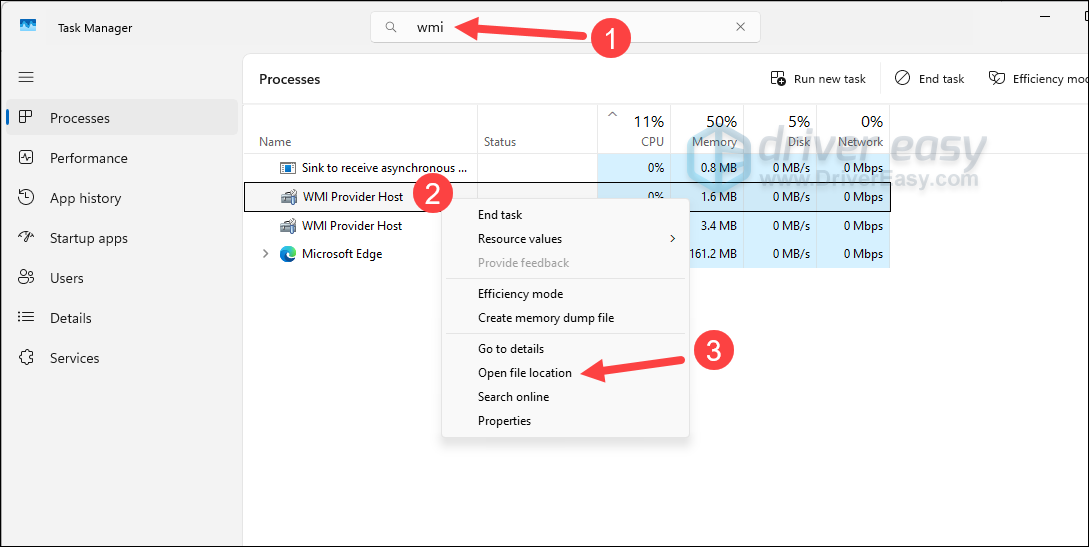
Task: Choose Efficiency mode in the context menu
Action: point(565,294)
